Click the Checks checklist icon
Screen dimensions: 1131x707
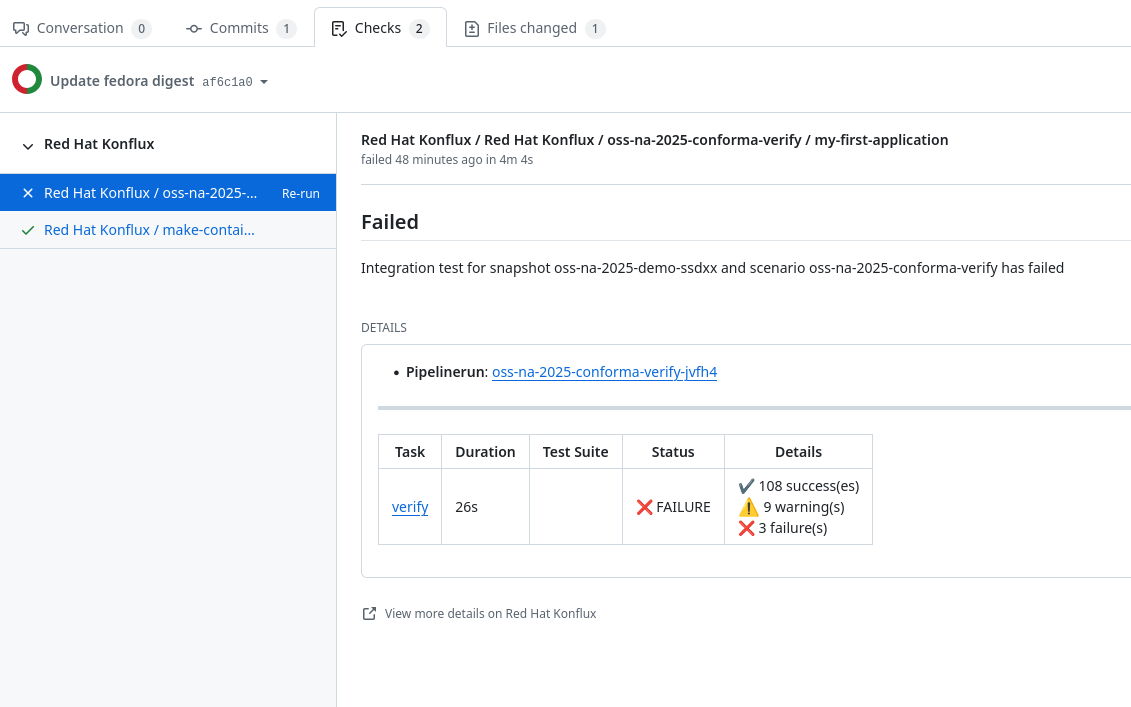click(x=339, y=29)
